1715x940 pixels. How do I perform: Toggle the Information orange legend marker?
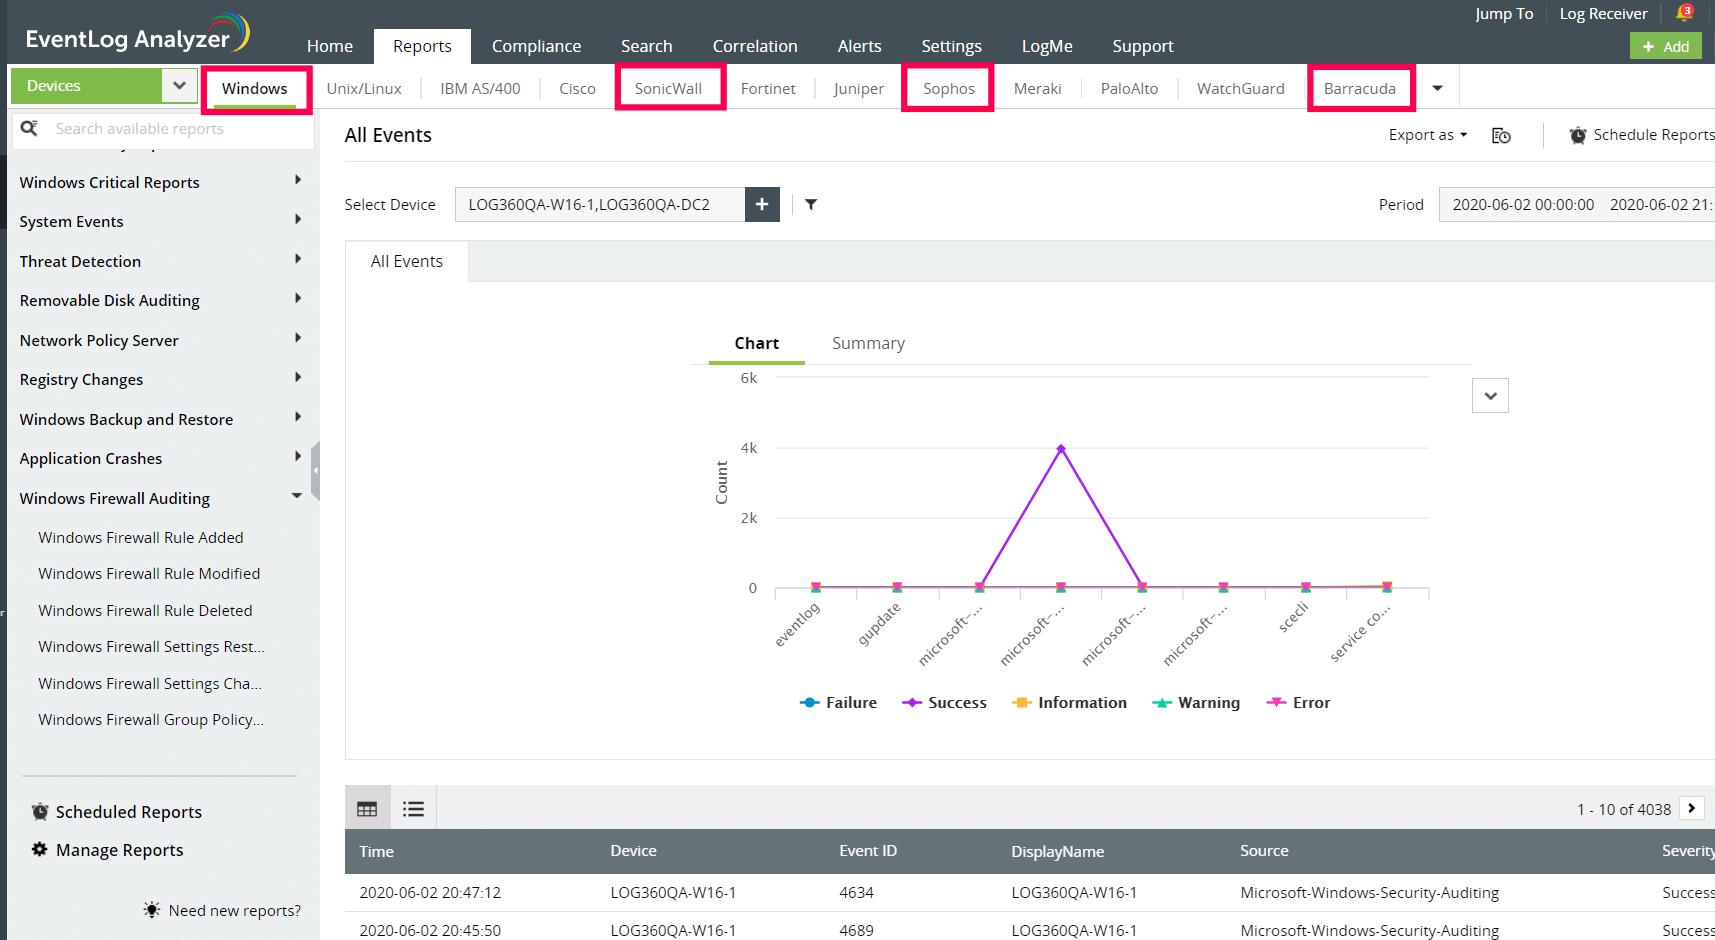tap(1021, 703)
